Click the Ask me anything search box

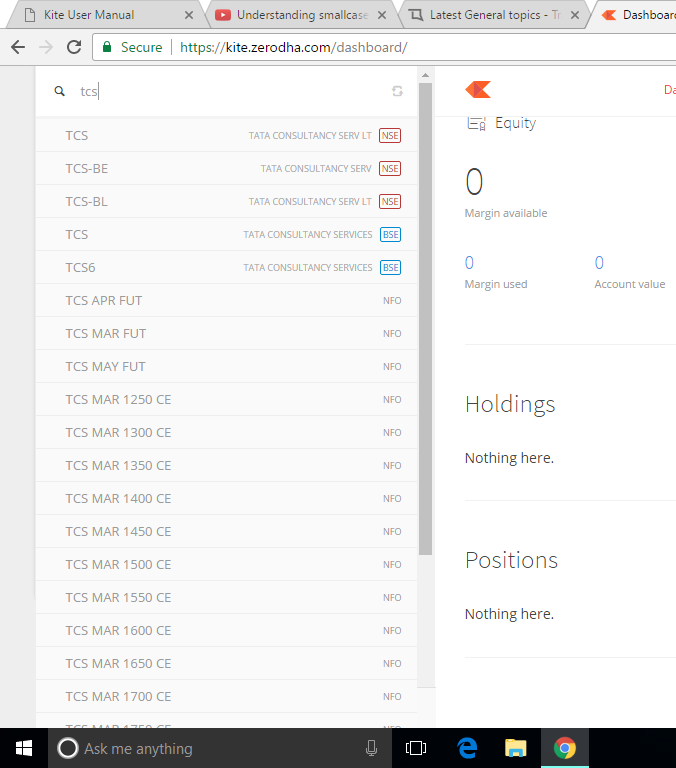click(220, 748)
